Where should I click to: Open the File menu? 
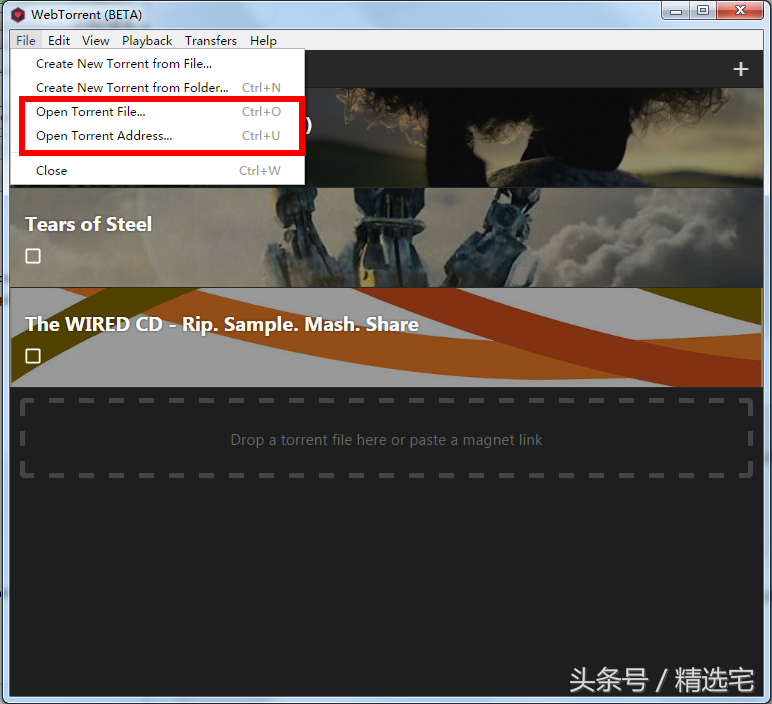(x=26, y=40)
